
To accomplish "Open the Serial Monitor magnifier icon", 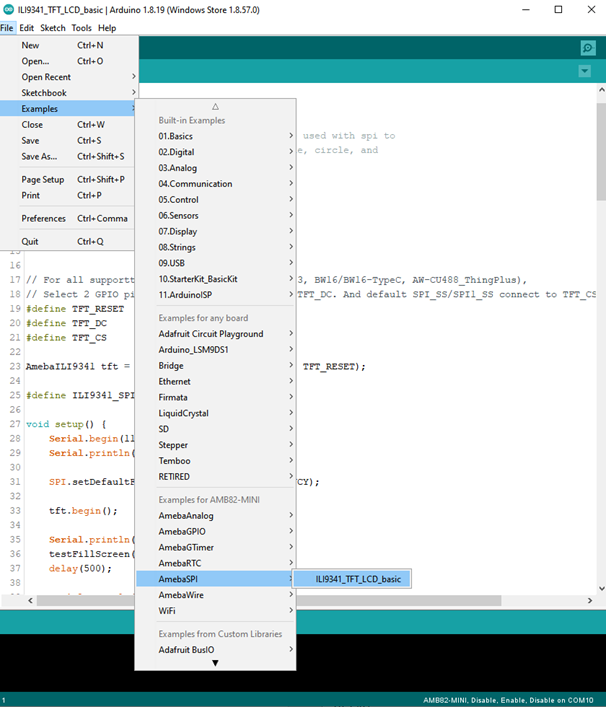I will (587, 48).
